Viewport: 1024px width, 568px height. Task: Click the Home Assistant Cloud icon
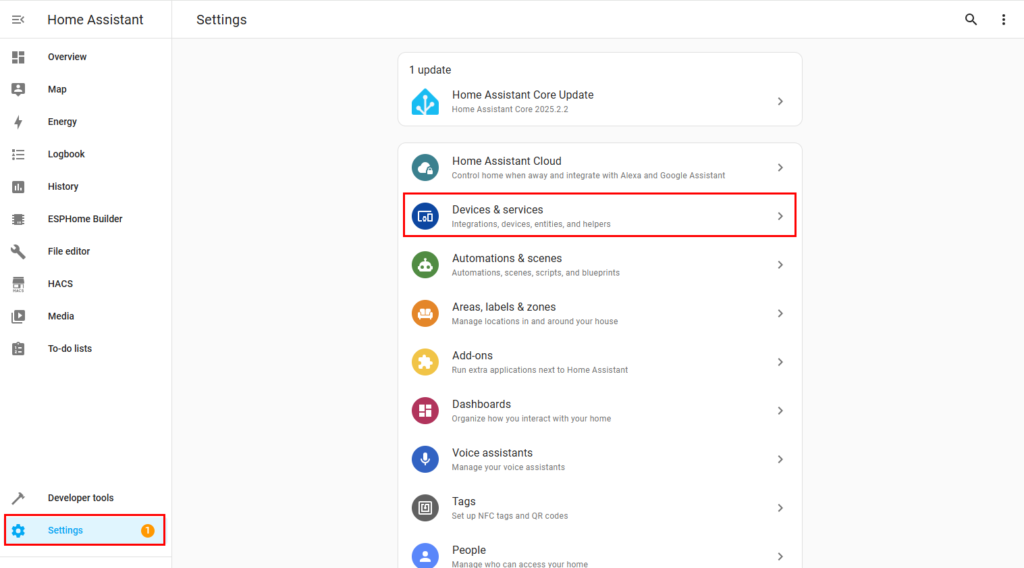(x=425, y=168)
